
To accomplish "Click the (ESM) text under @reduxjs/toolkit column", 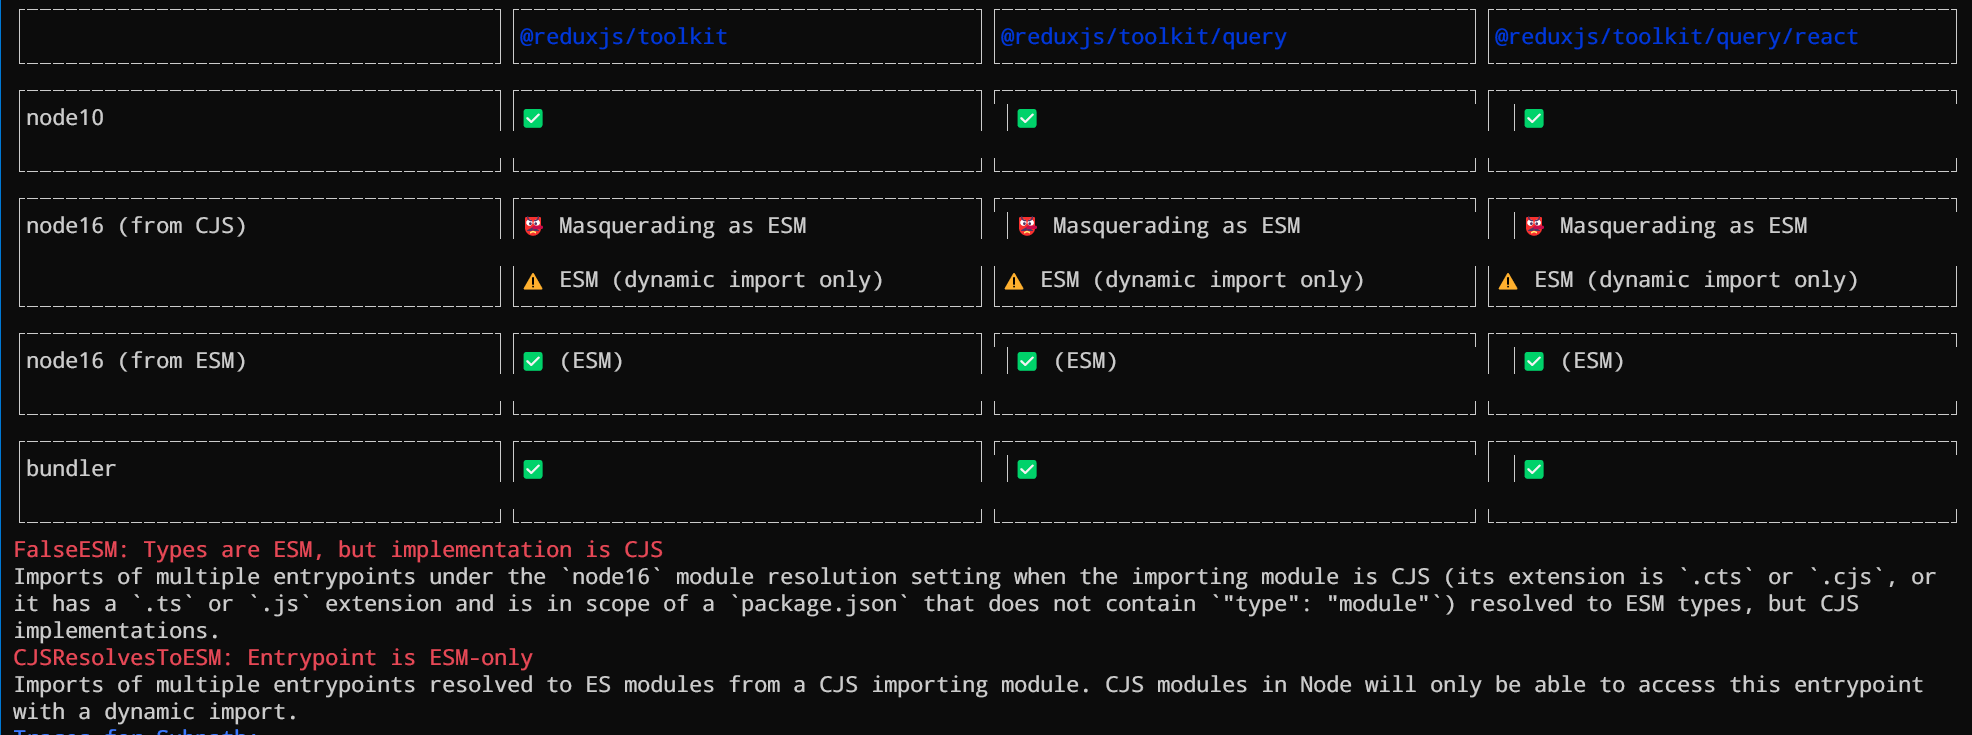I will point(591,361).
